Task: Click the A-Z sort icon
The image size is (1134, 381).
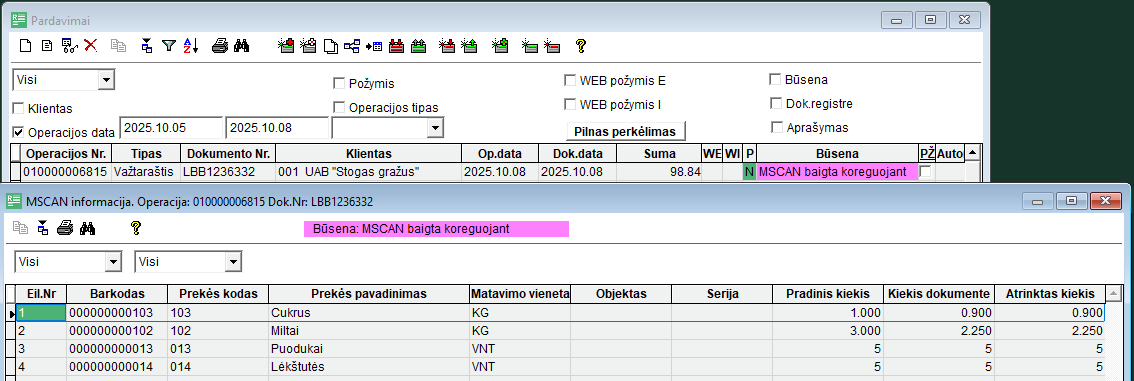Action: click(x=190, y=46)
